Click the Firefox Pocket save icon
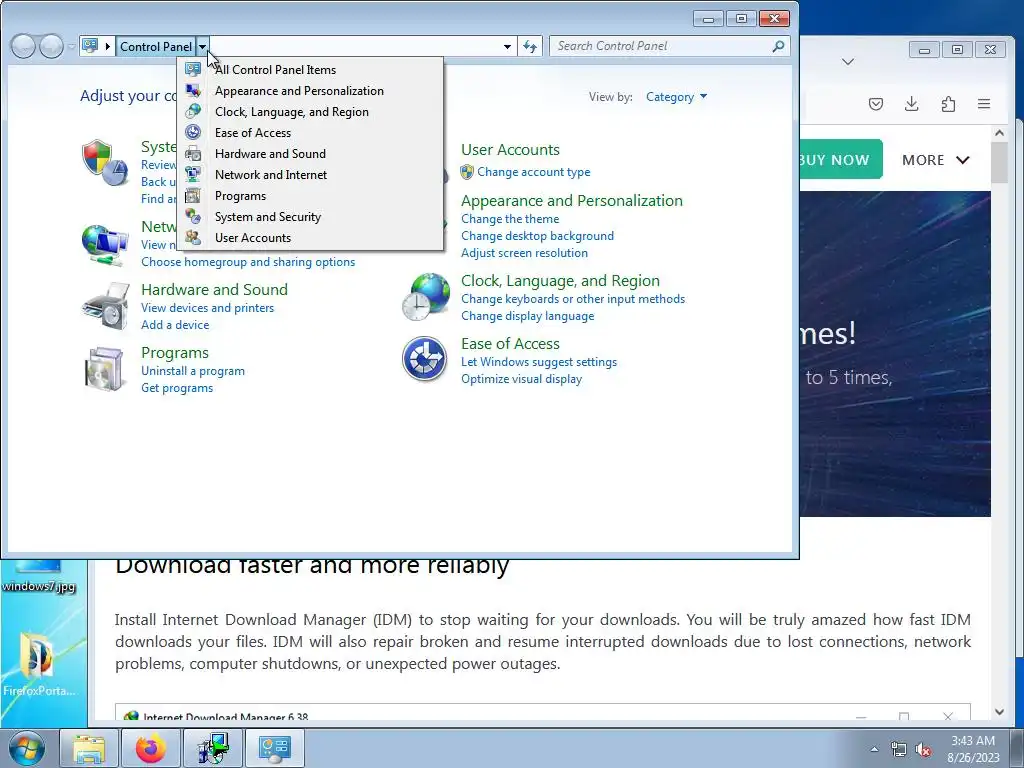The width and height of the screenshot is (1024, 768). coord(876,104)
